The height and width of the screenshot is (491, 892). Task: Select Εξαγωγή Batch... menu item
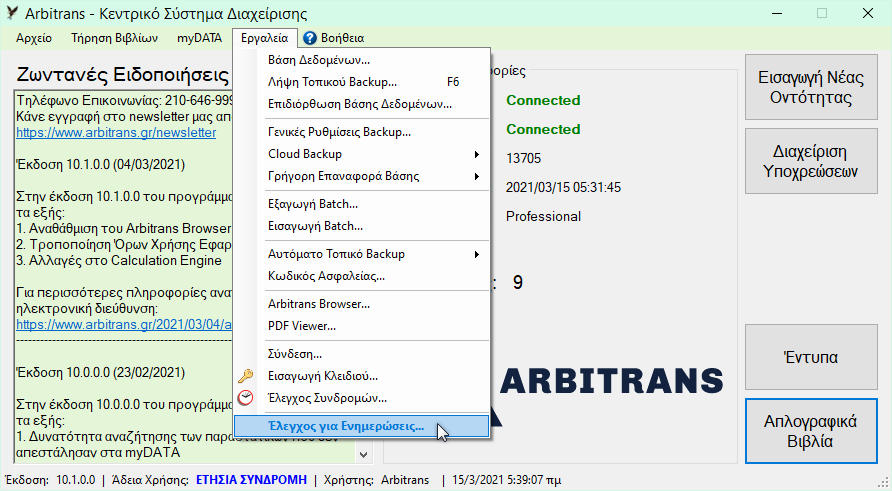pyautogui.click(x=362, y=204)
